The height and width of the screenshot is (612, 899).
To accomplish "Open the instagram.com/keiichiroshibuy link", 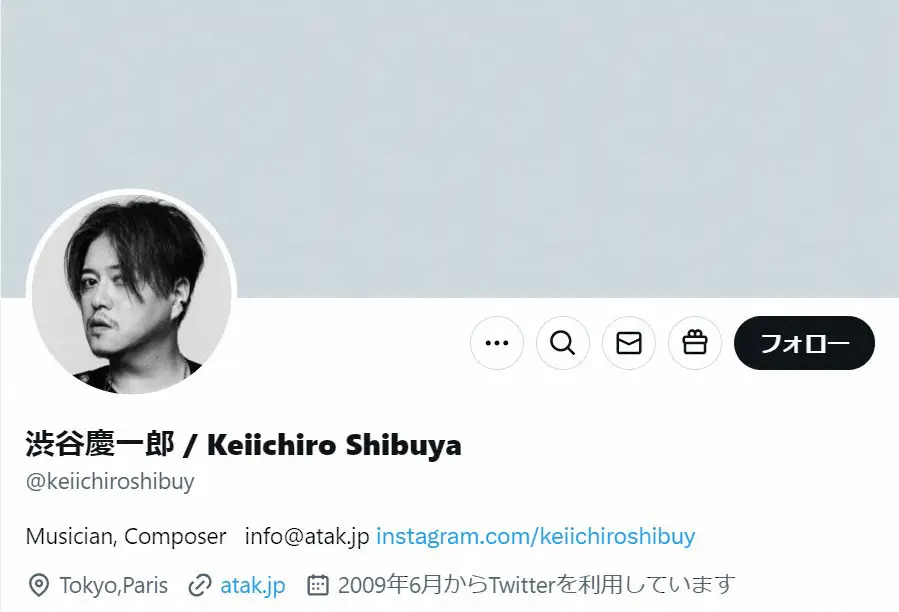I will coord(536,536).
